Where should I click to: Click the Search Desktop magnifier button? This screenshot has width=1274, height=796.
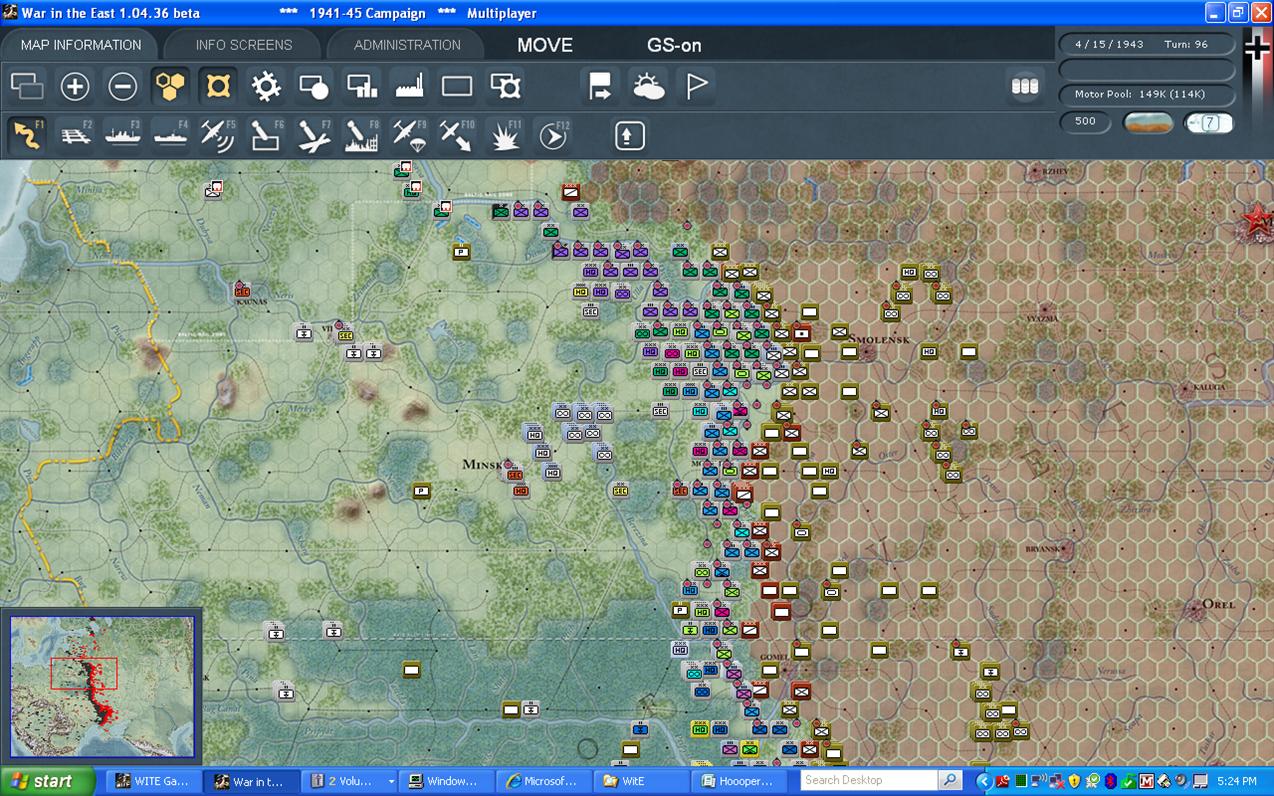tap(951, 780)
